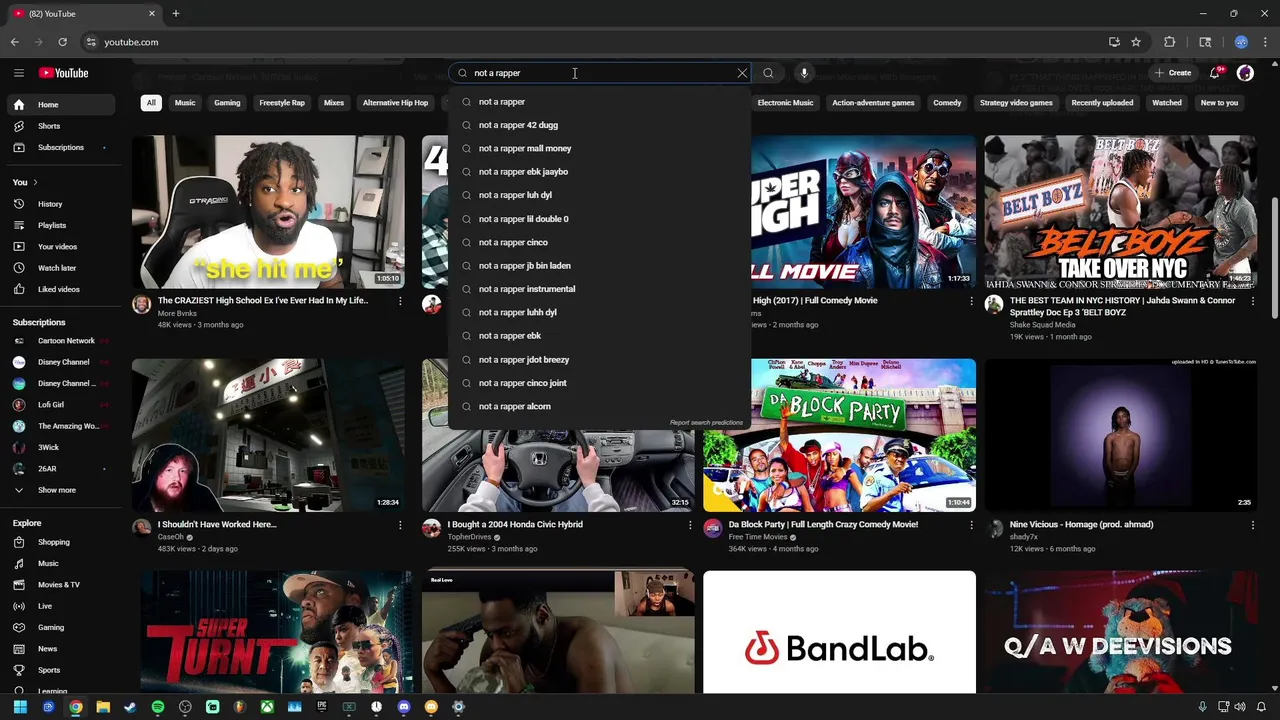
Task: Click the YouTube page scrollbar
Action: [1274, 260]
